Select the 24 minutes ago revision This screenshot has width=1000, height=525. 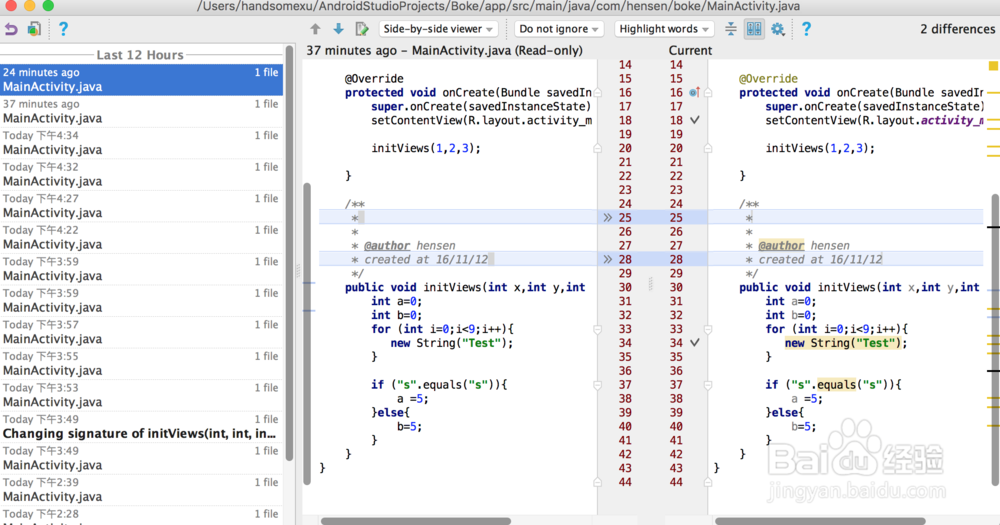tap(141, 80)
